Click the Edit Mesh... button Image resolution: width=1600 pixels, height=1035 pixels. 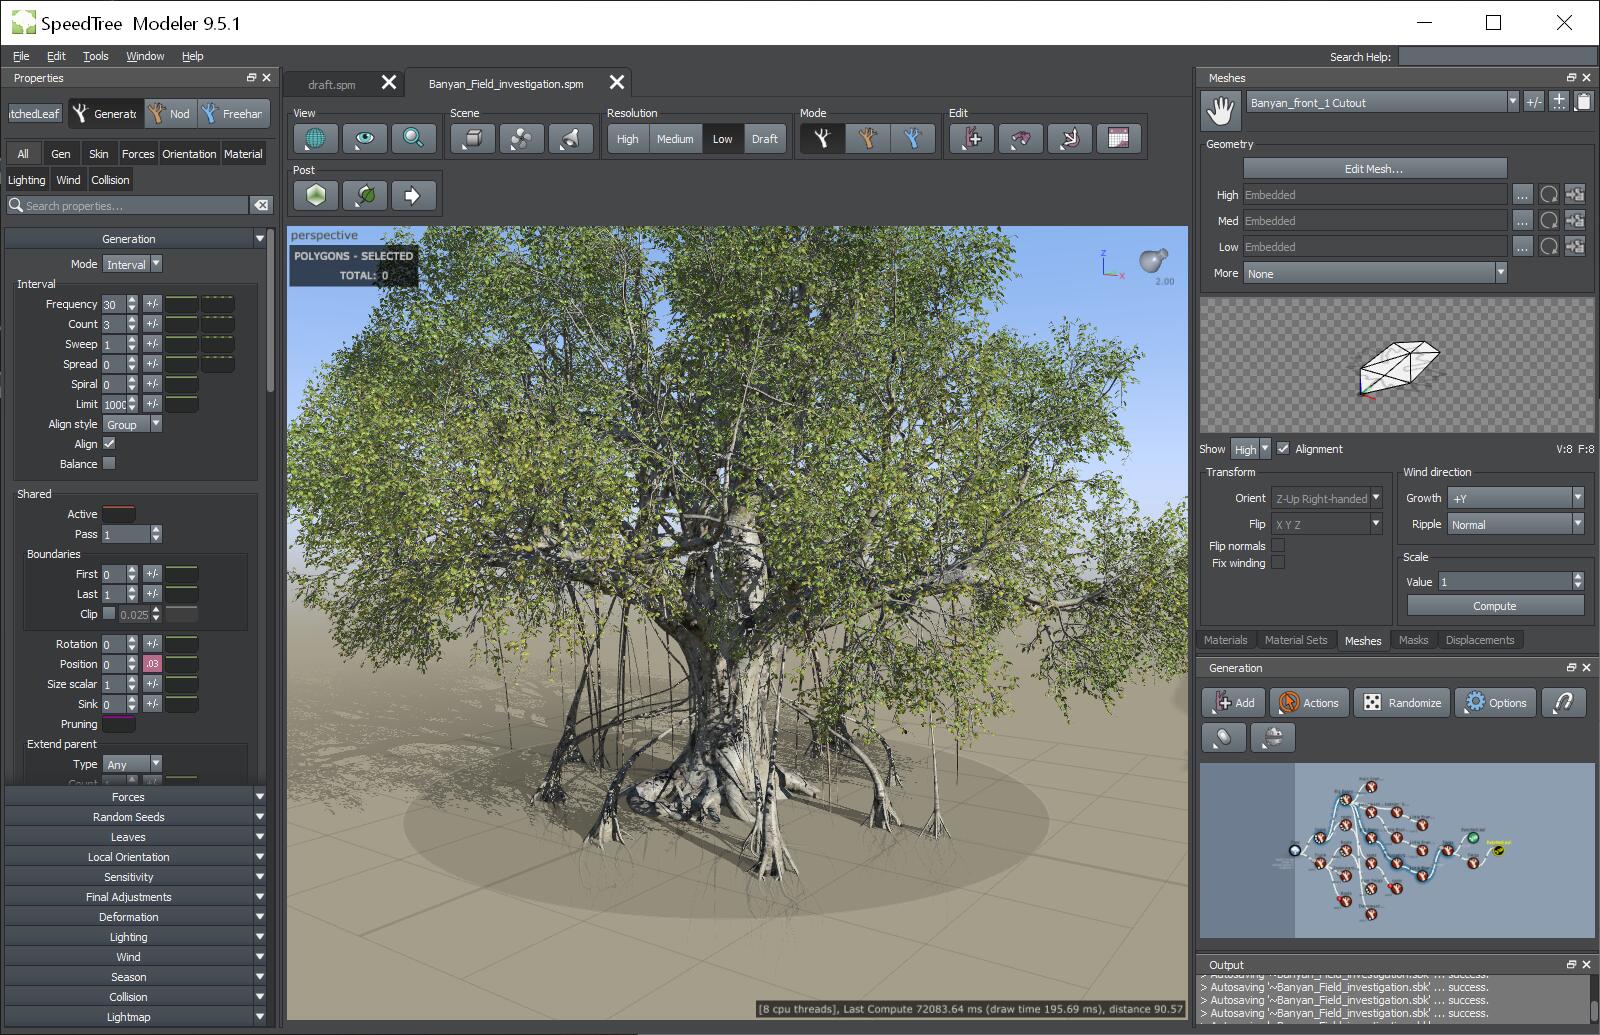(1375, 169)
